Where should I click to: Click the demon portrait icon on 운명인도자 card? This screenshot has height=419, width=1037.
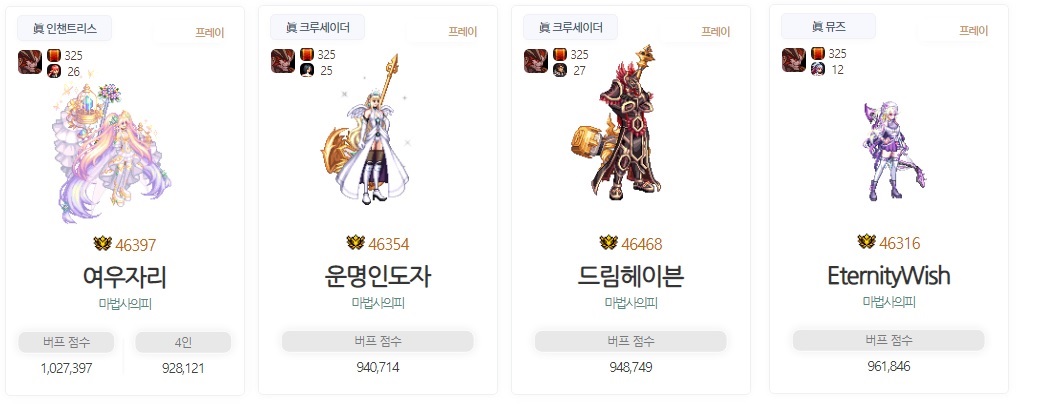pyautogui.click(x=282, y=61)
